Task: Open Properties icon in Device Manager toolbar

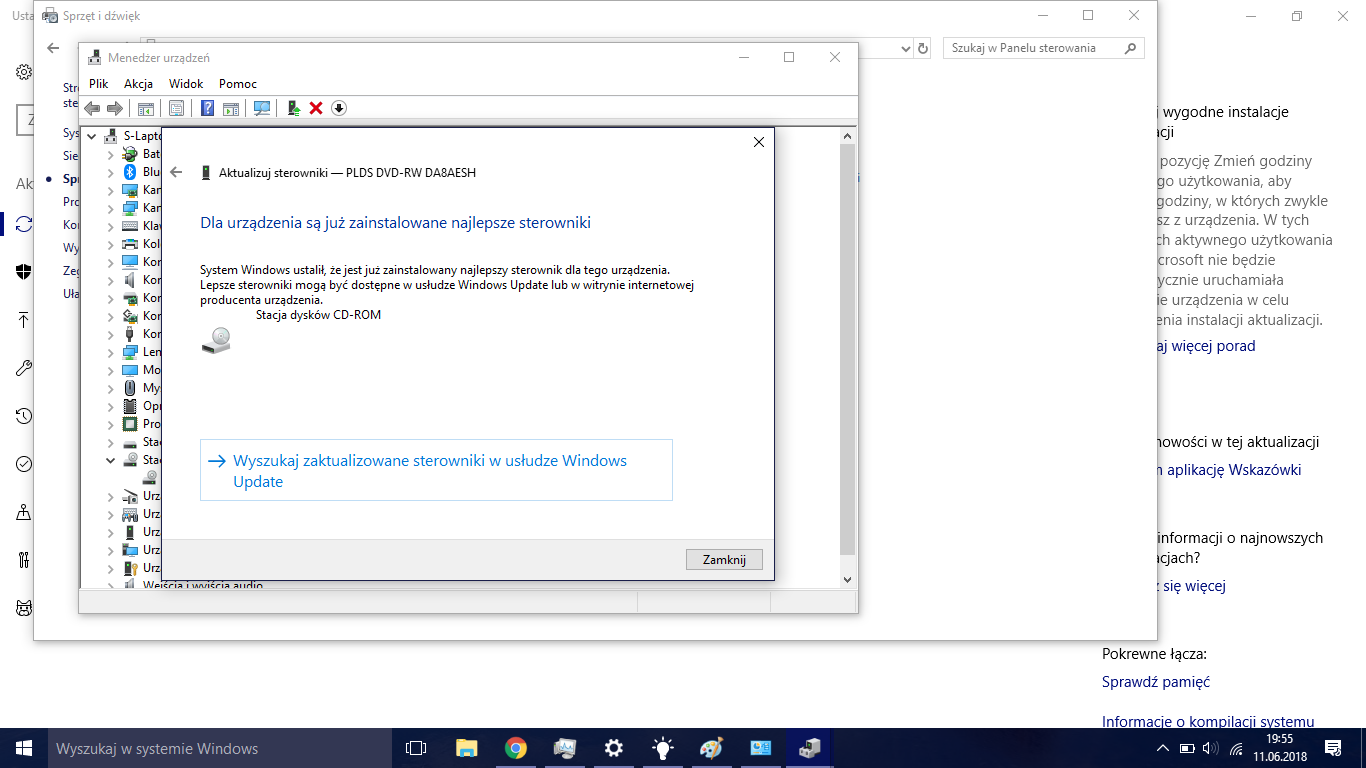Action: [177, 108]
